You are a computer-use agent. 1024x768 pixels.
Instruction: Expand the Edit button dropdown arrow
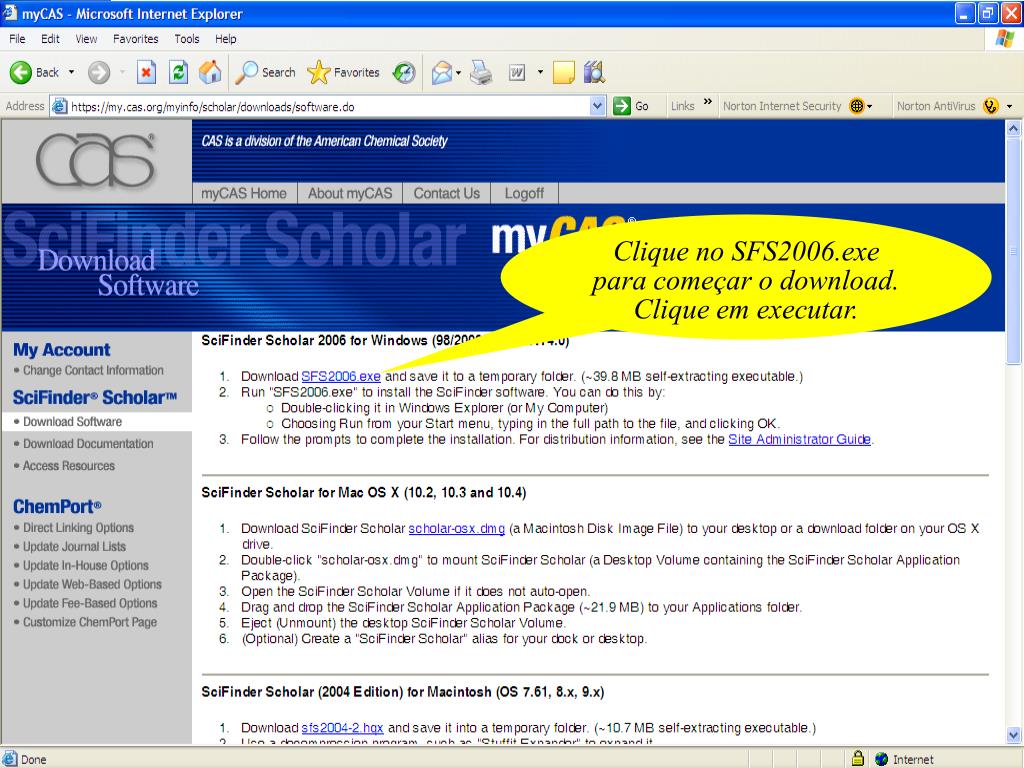540,72
